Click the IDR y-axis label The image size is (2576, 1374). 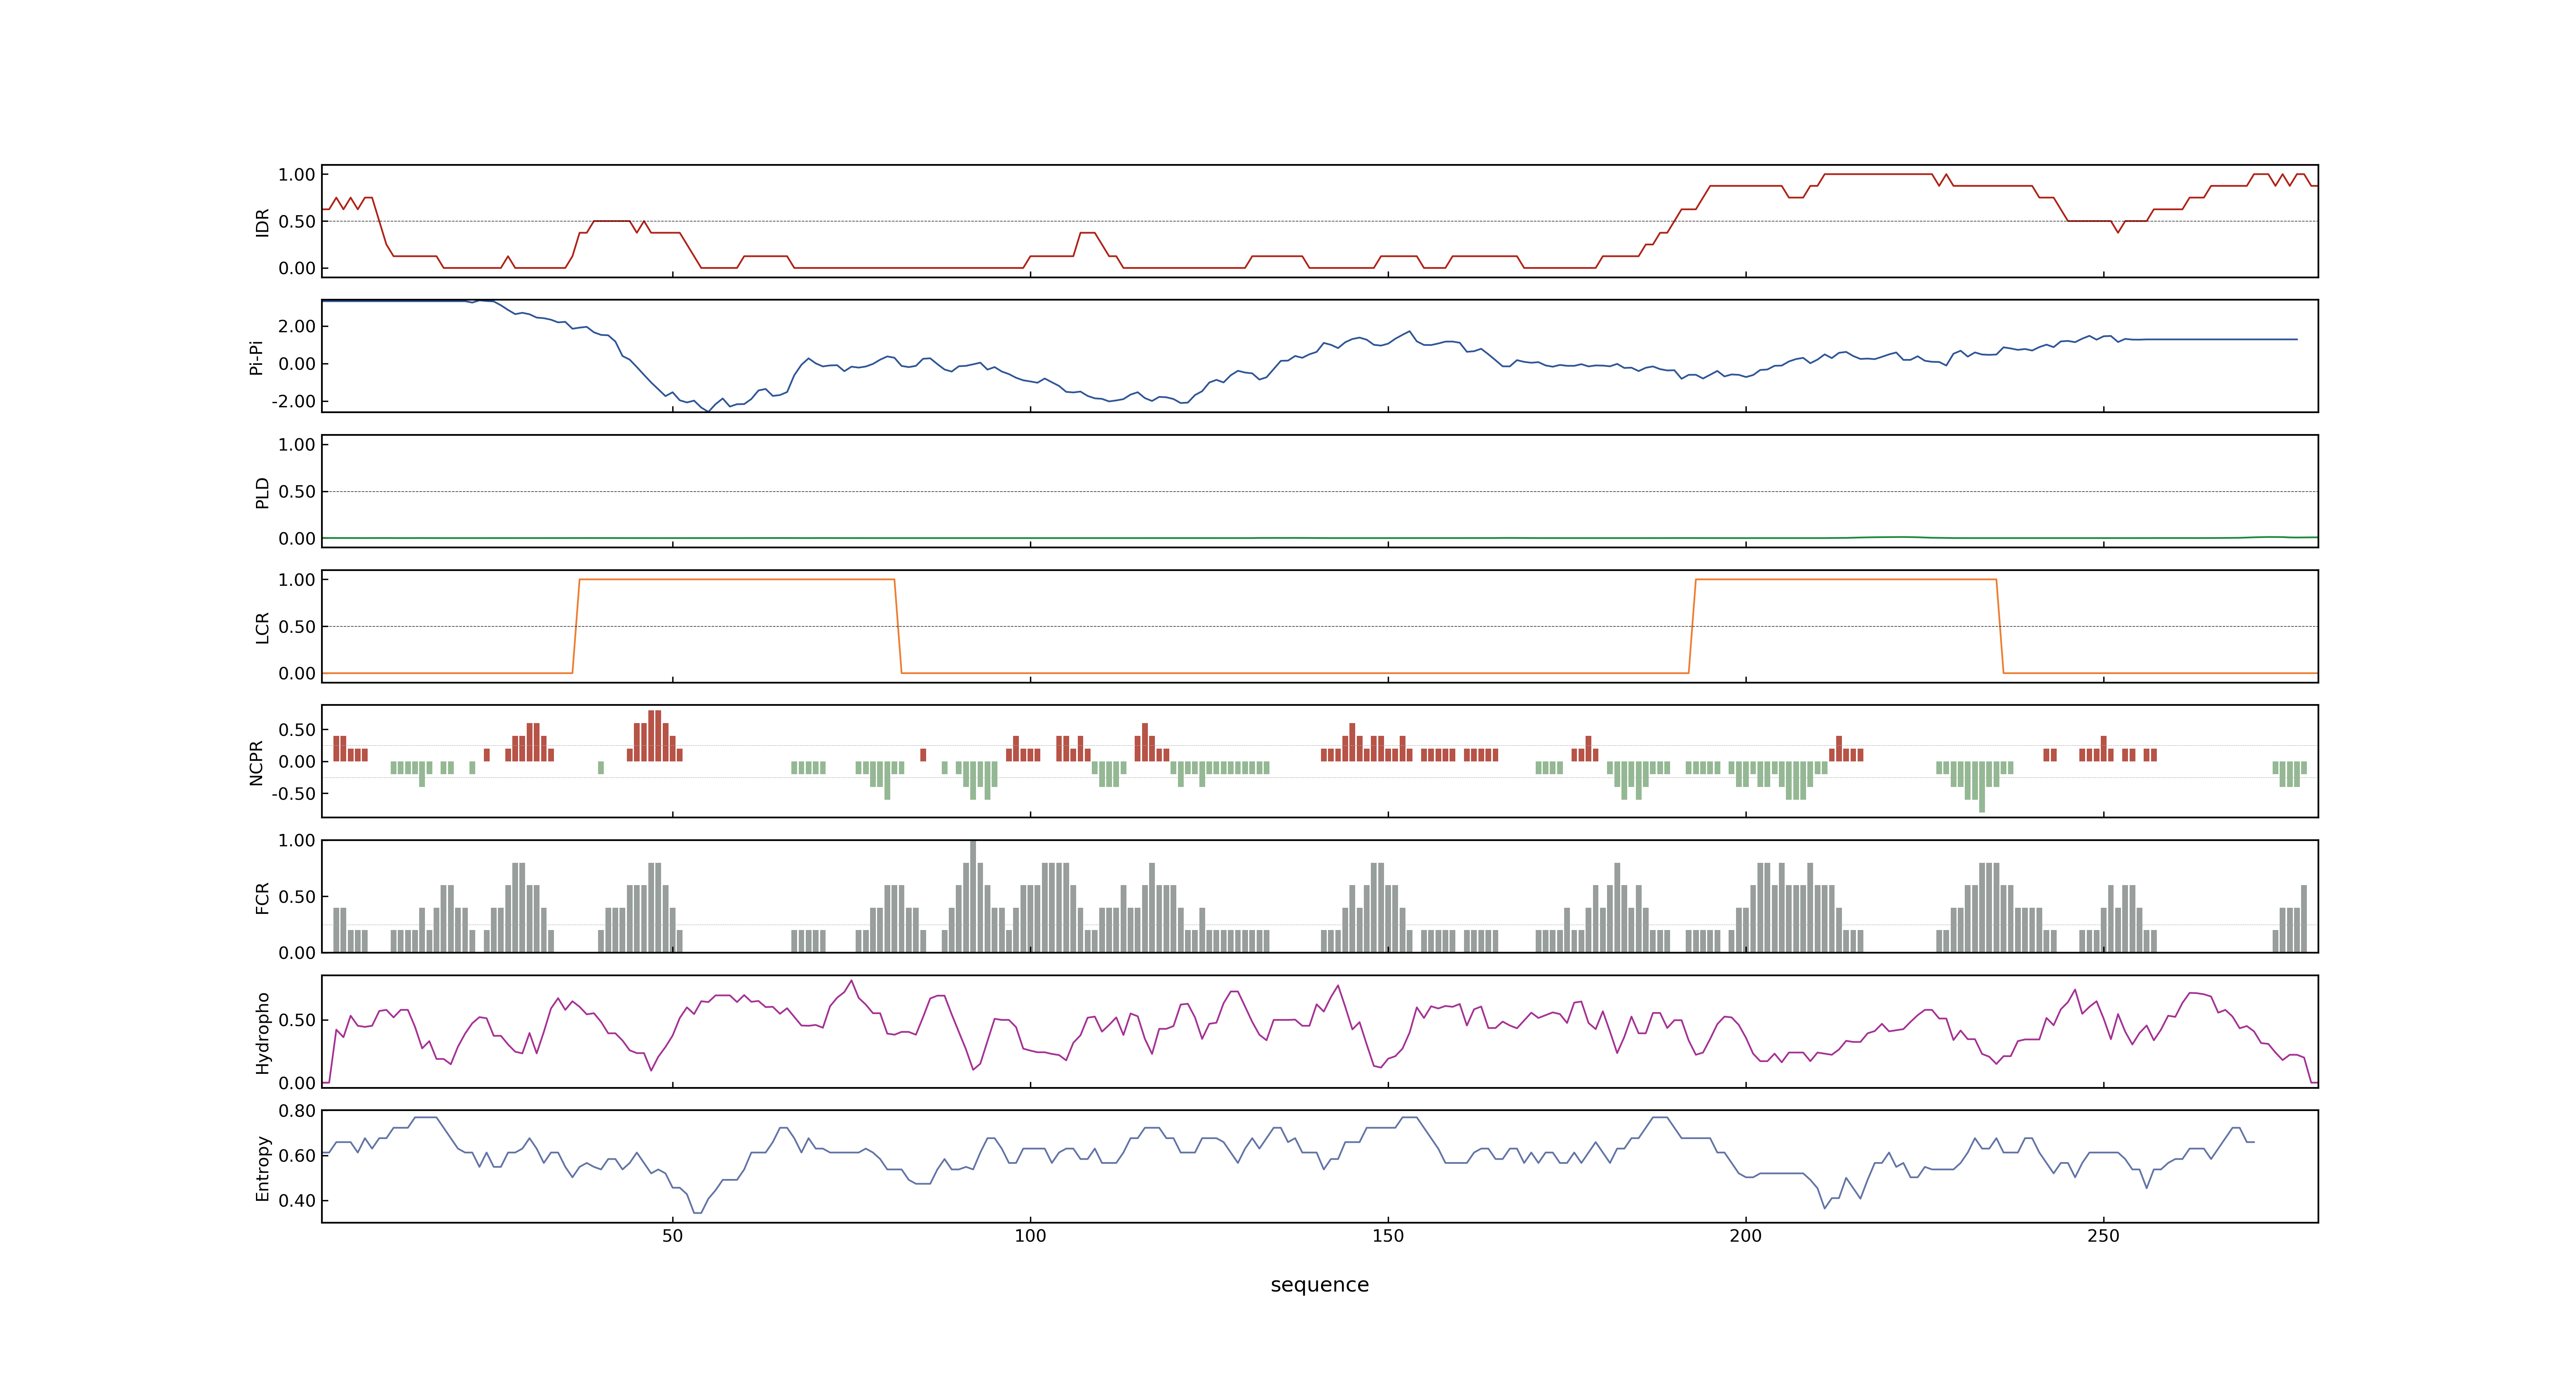pos(262,222)
